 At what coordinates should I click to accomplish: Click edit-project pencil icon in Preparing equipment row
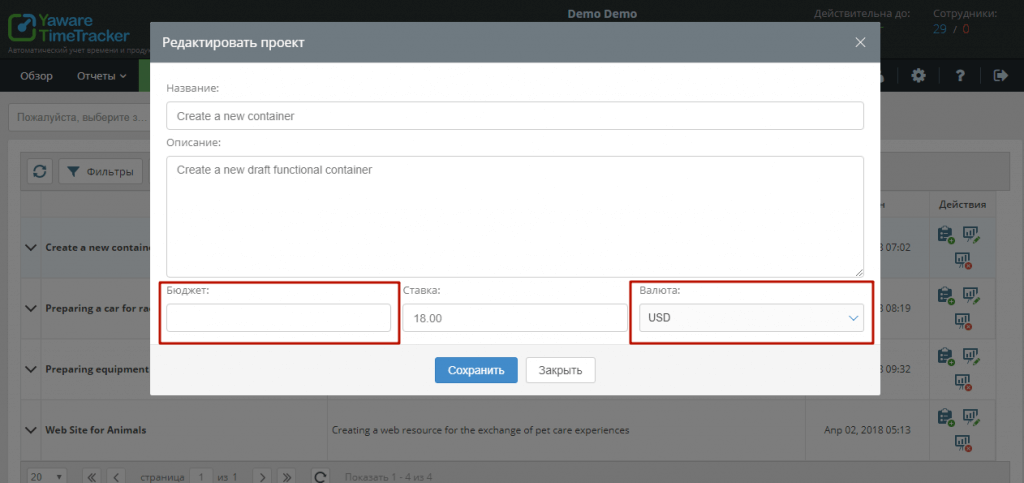tap(970, 356)
